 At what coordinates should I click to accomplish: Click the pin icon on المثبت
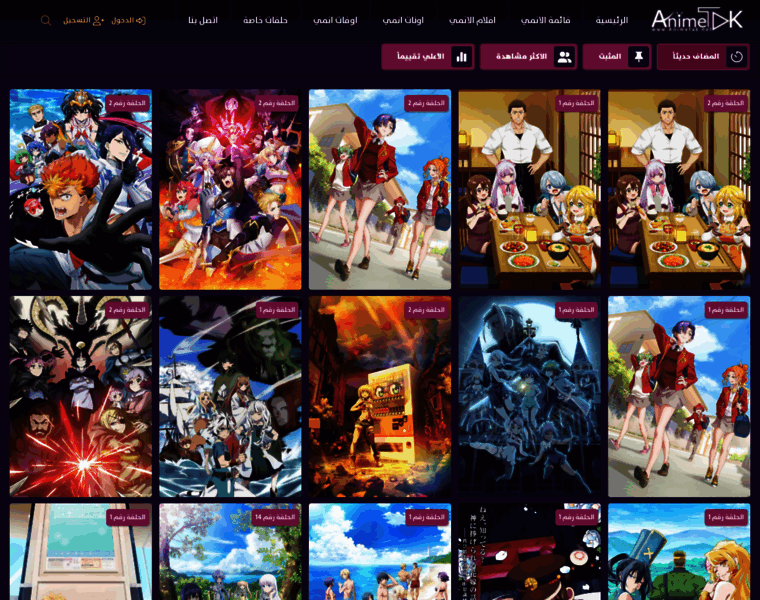[x=639, y=57]
